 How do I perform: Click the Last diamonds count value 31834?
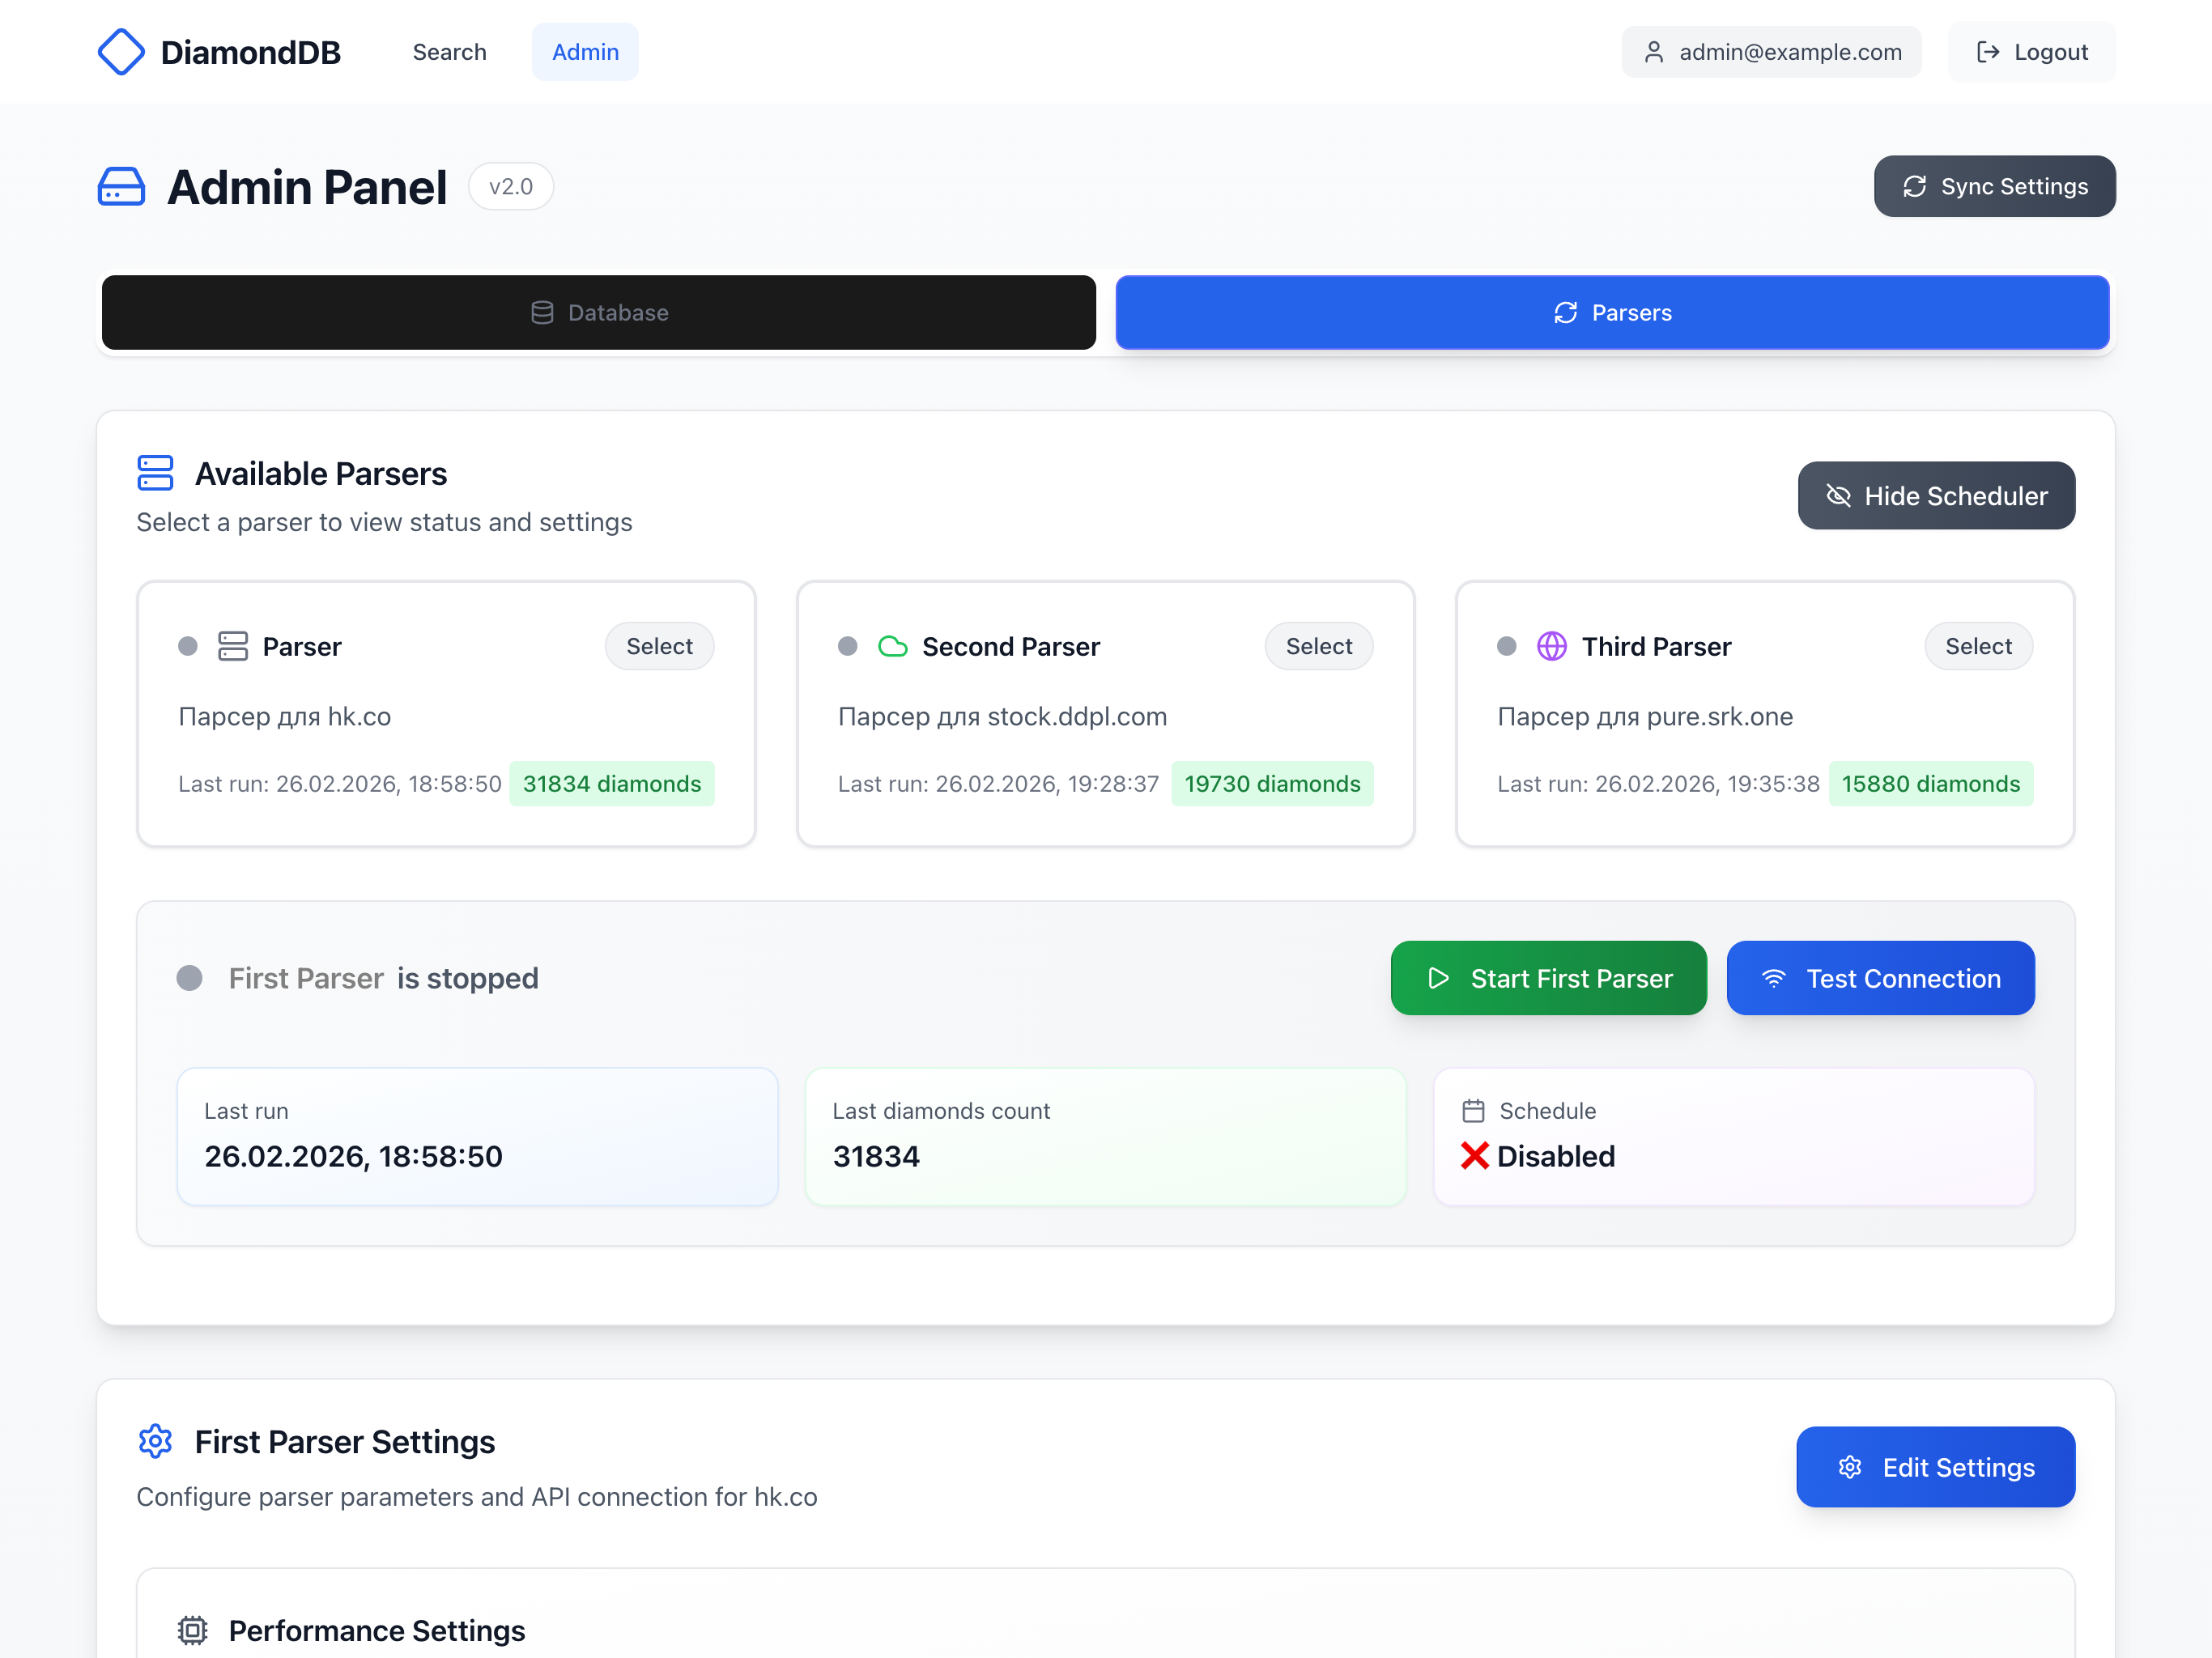pos(876,1157)
